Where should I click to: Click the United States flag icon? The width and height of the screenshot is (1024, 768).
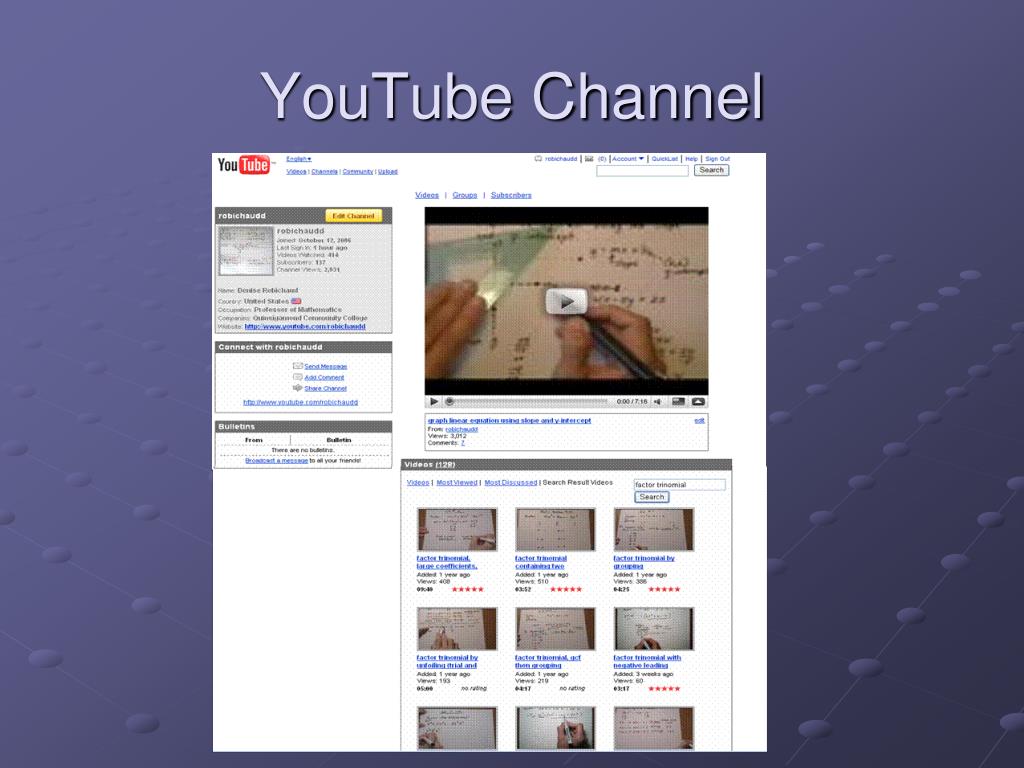pos(296,301)
